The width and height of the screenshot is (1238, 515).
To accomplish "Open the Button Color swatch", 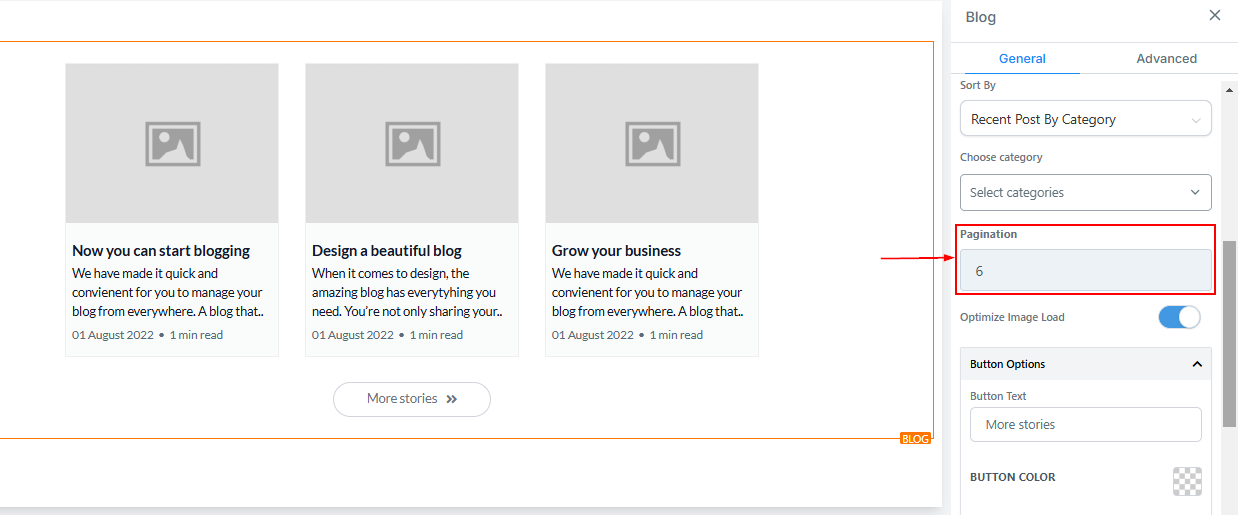I will (x=1187, y=481).
